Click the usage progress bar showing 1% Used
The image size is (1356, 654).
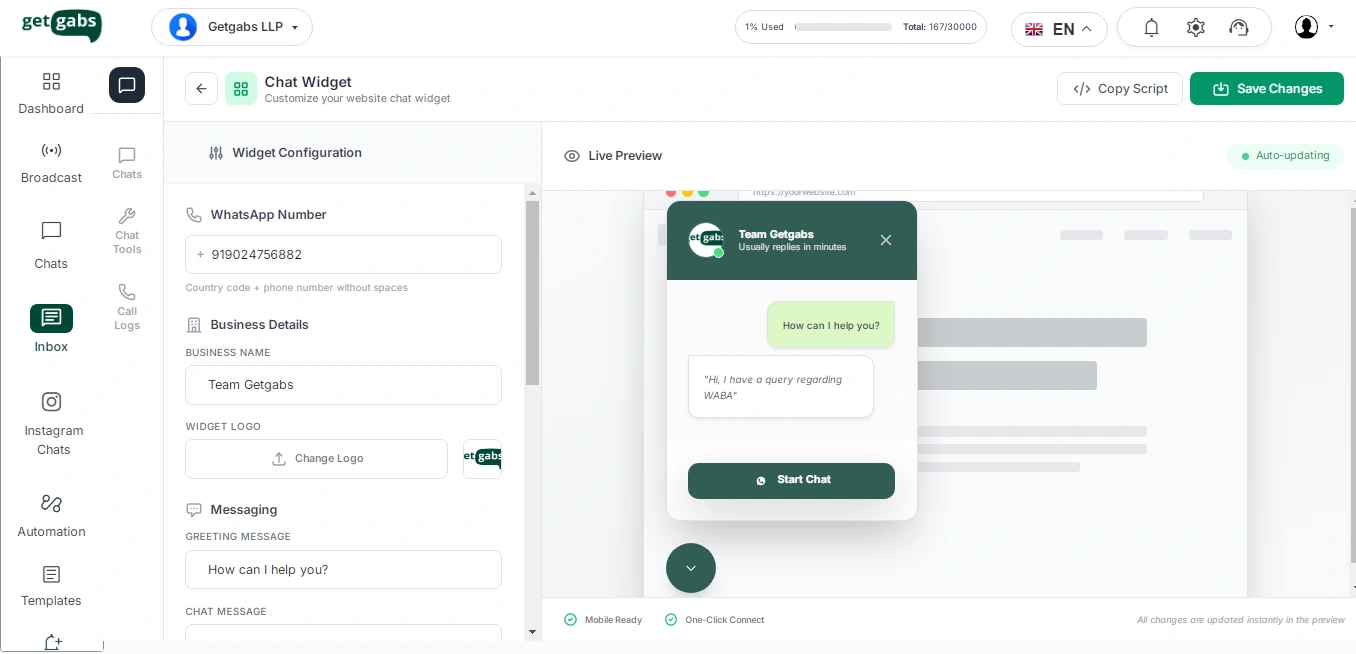843,27
